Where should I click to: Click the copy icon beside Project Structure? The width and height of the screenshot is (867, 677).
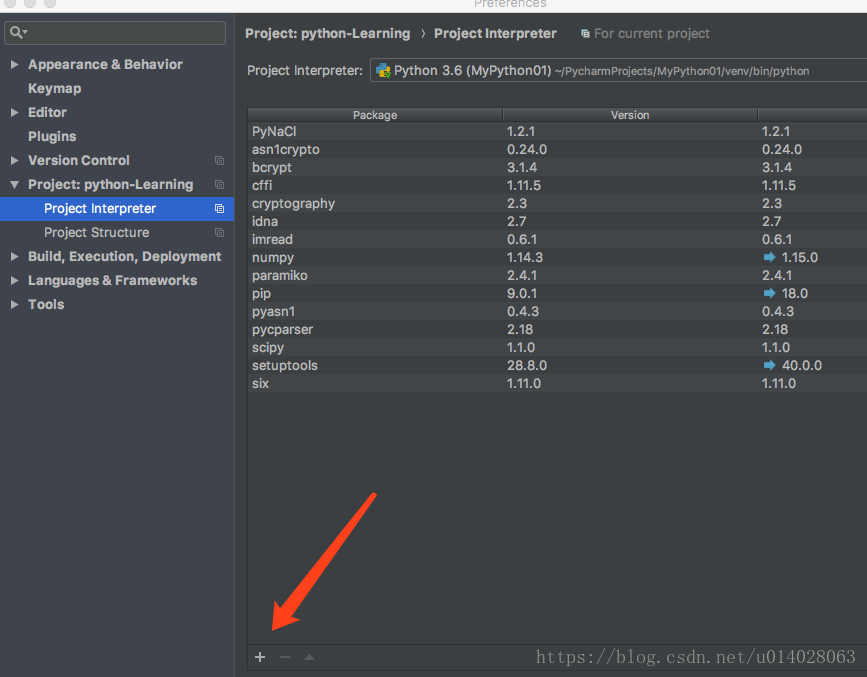pyautogui.click(x=219, y=233)
